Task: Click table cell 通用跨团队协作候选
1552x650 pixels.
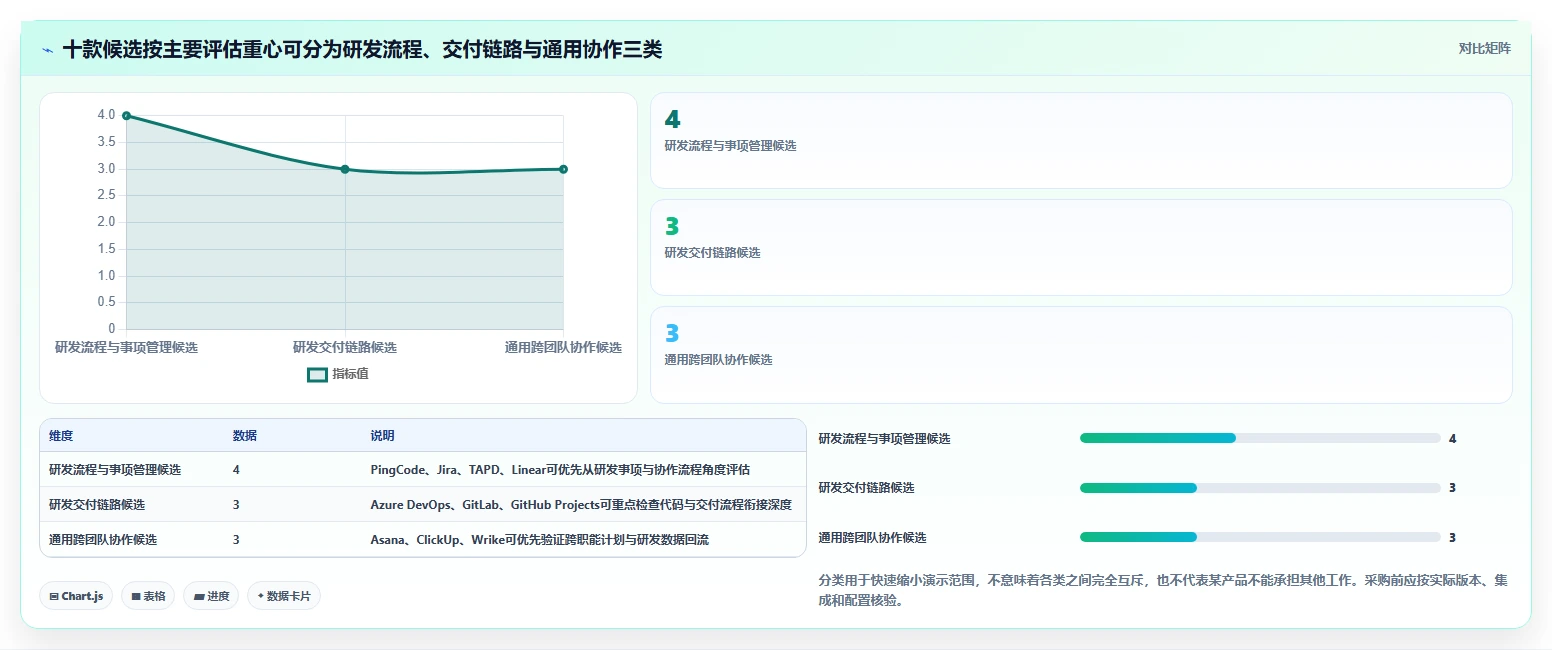Action: [103, 539]
